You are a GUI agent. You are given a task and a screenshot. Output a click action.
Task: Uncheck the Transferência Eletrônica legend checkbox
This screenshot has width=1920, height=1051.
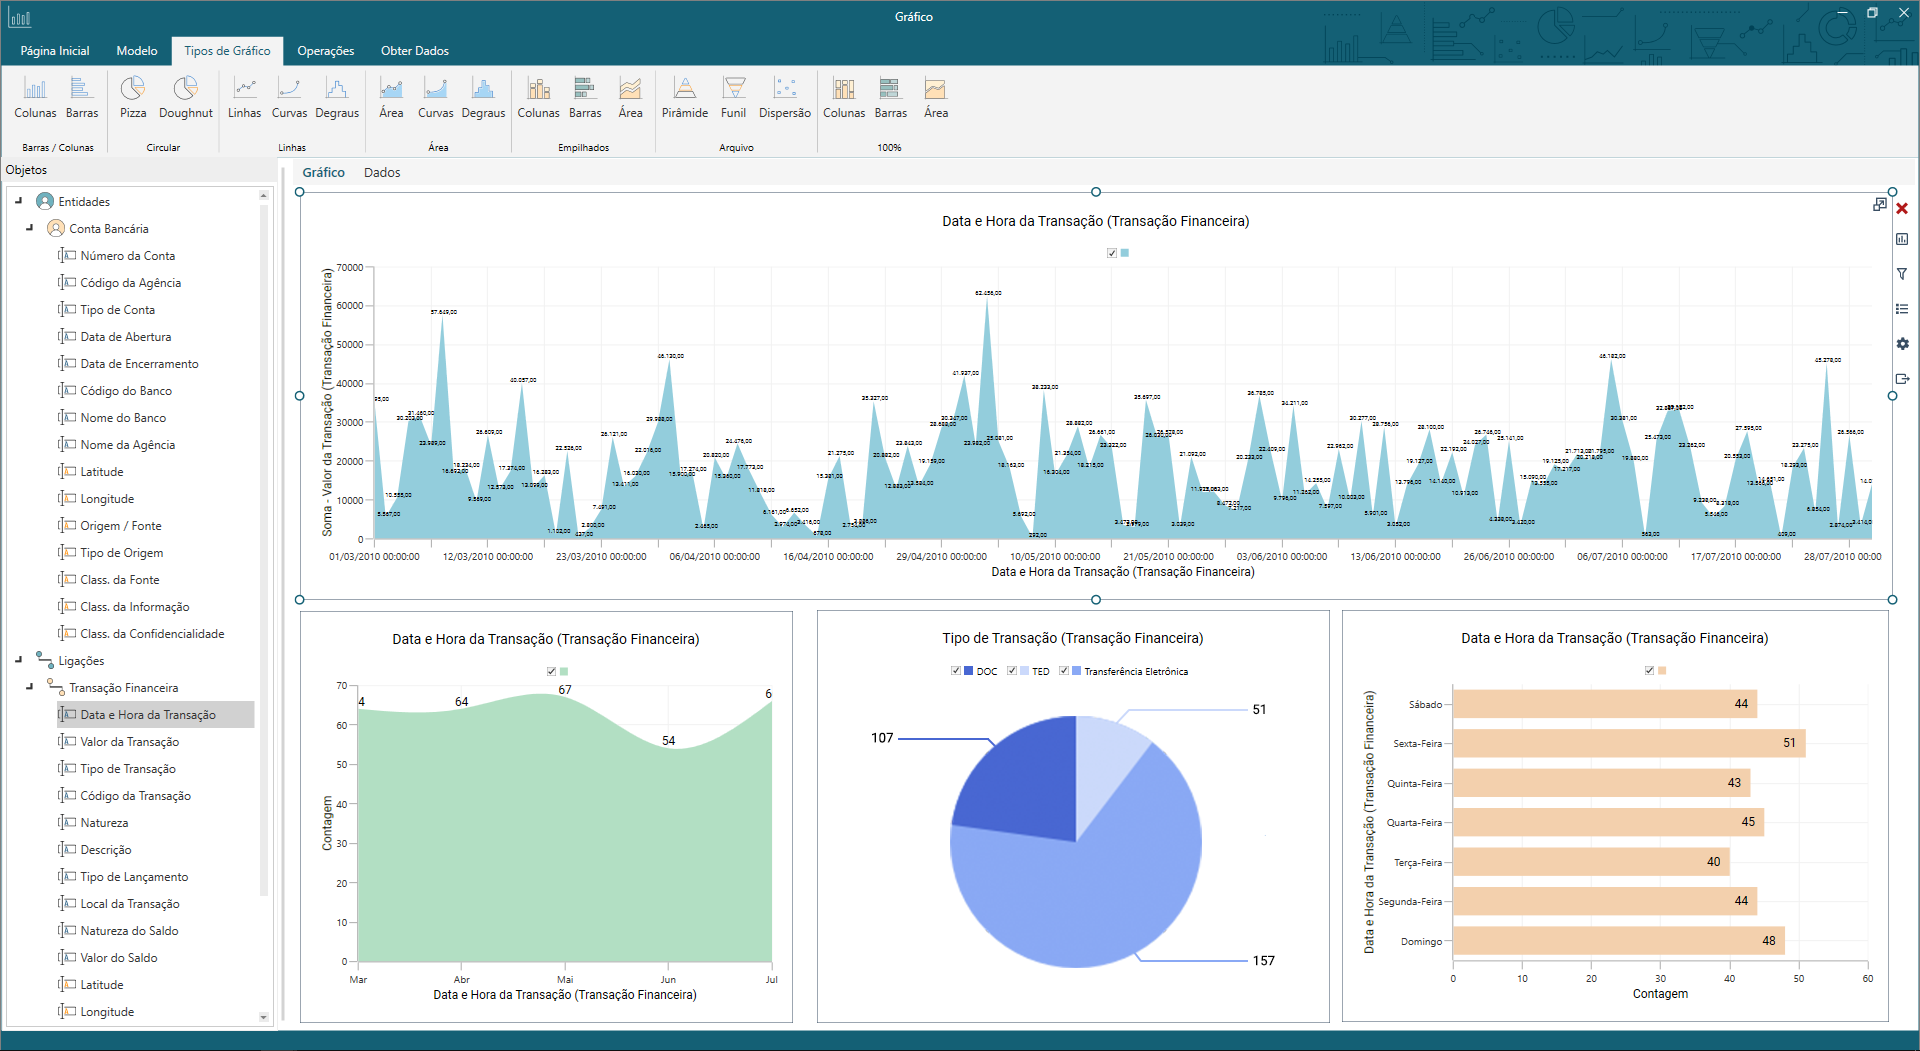pyautogui.click(x=1064, y=671)
